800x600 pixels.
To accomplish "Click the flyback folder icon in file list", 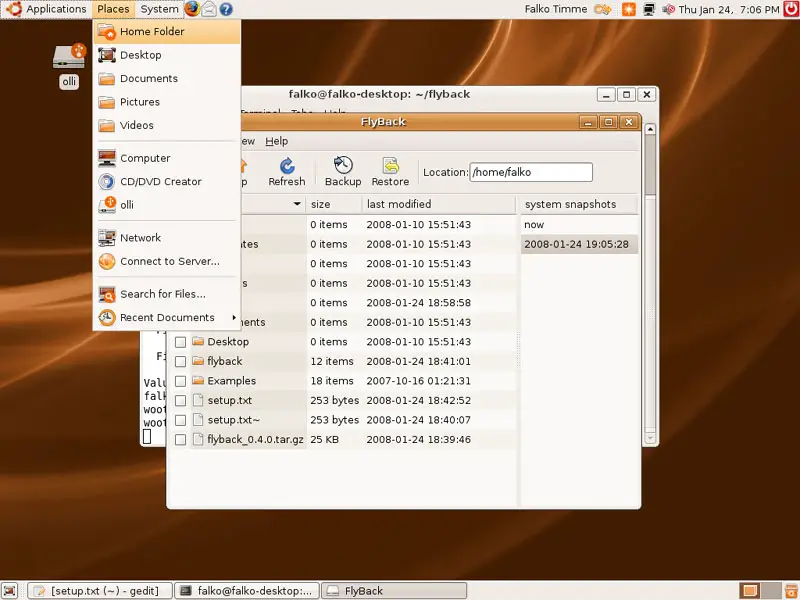I will point(198,361).
